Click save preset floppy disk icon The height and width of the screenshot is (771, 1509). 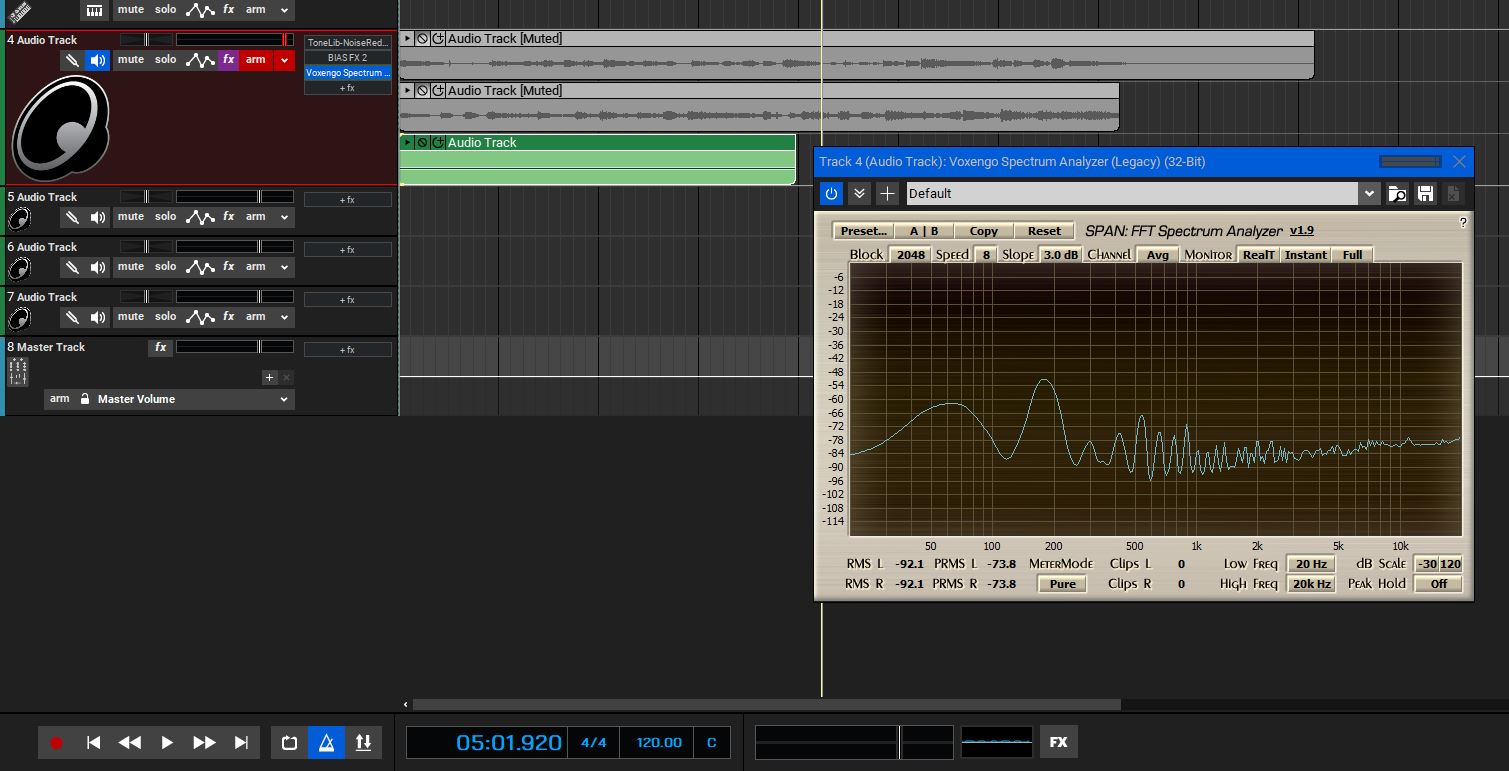(x=1426, y=193)
